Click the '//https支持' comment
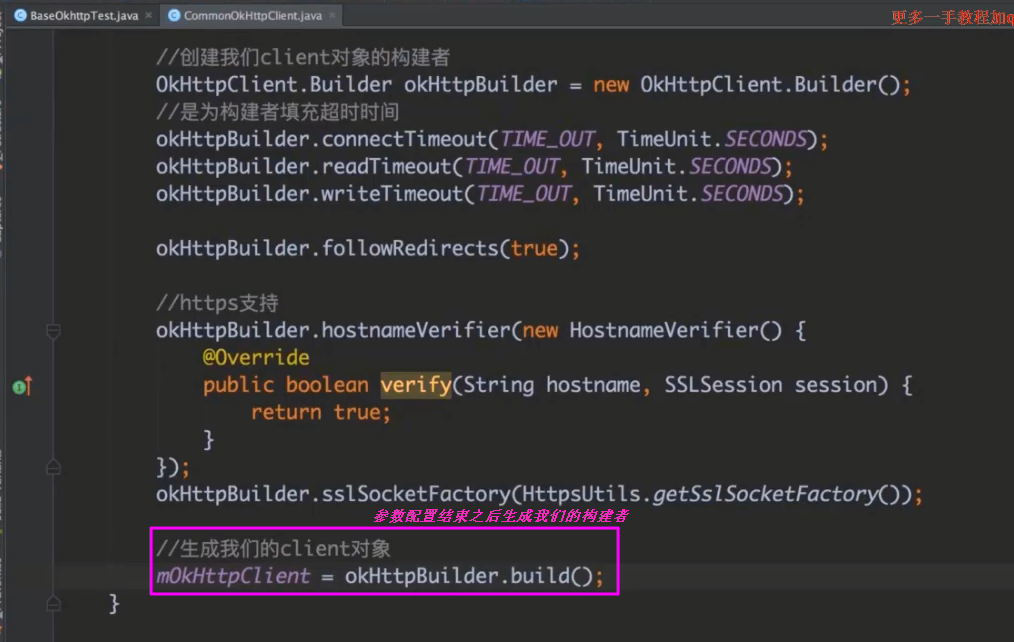The image size is (1014, 642). pyautogui.click(x=217, y=303)
